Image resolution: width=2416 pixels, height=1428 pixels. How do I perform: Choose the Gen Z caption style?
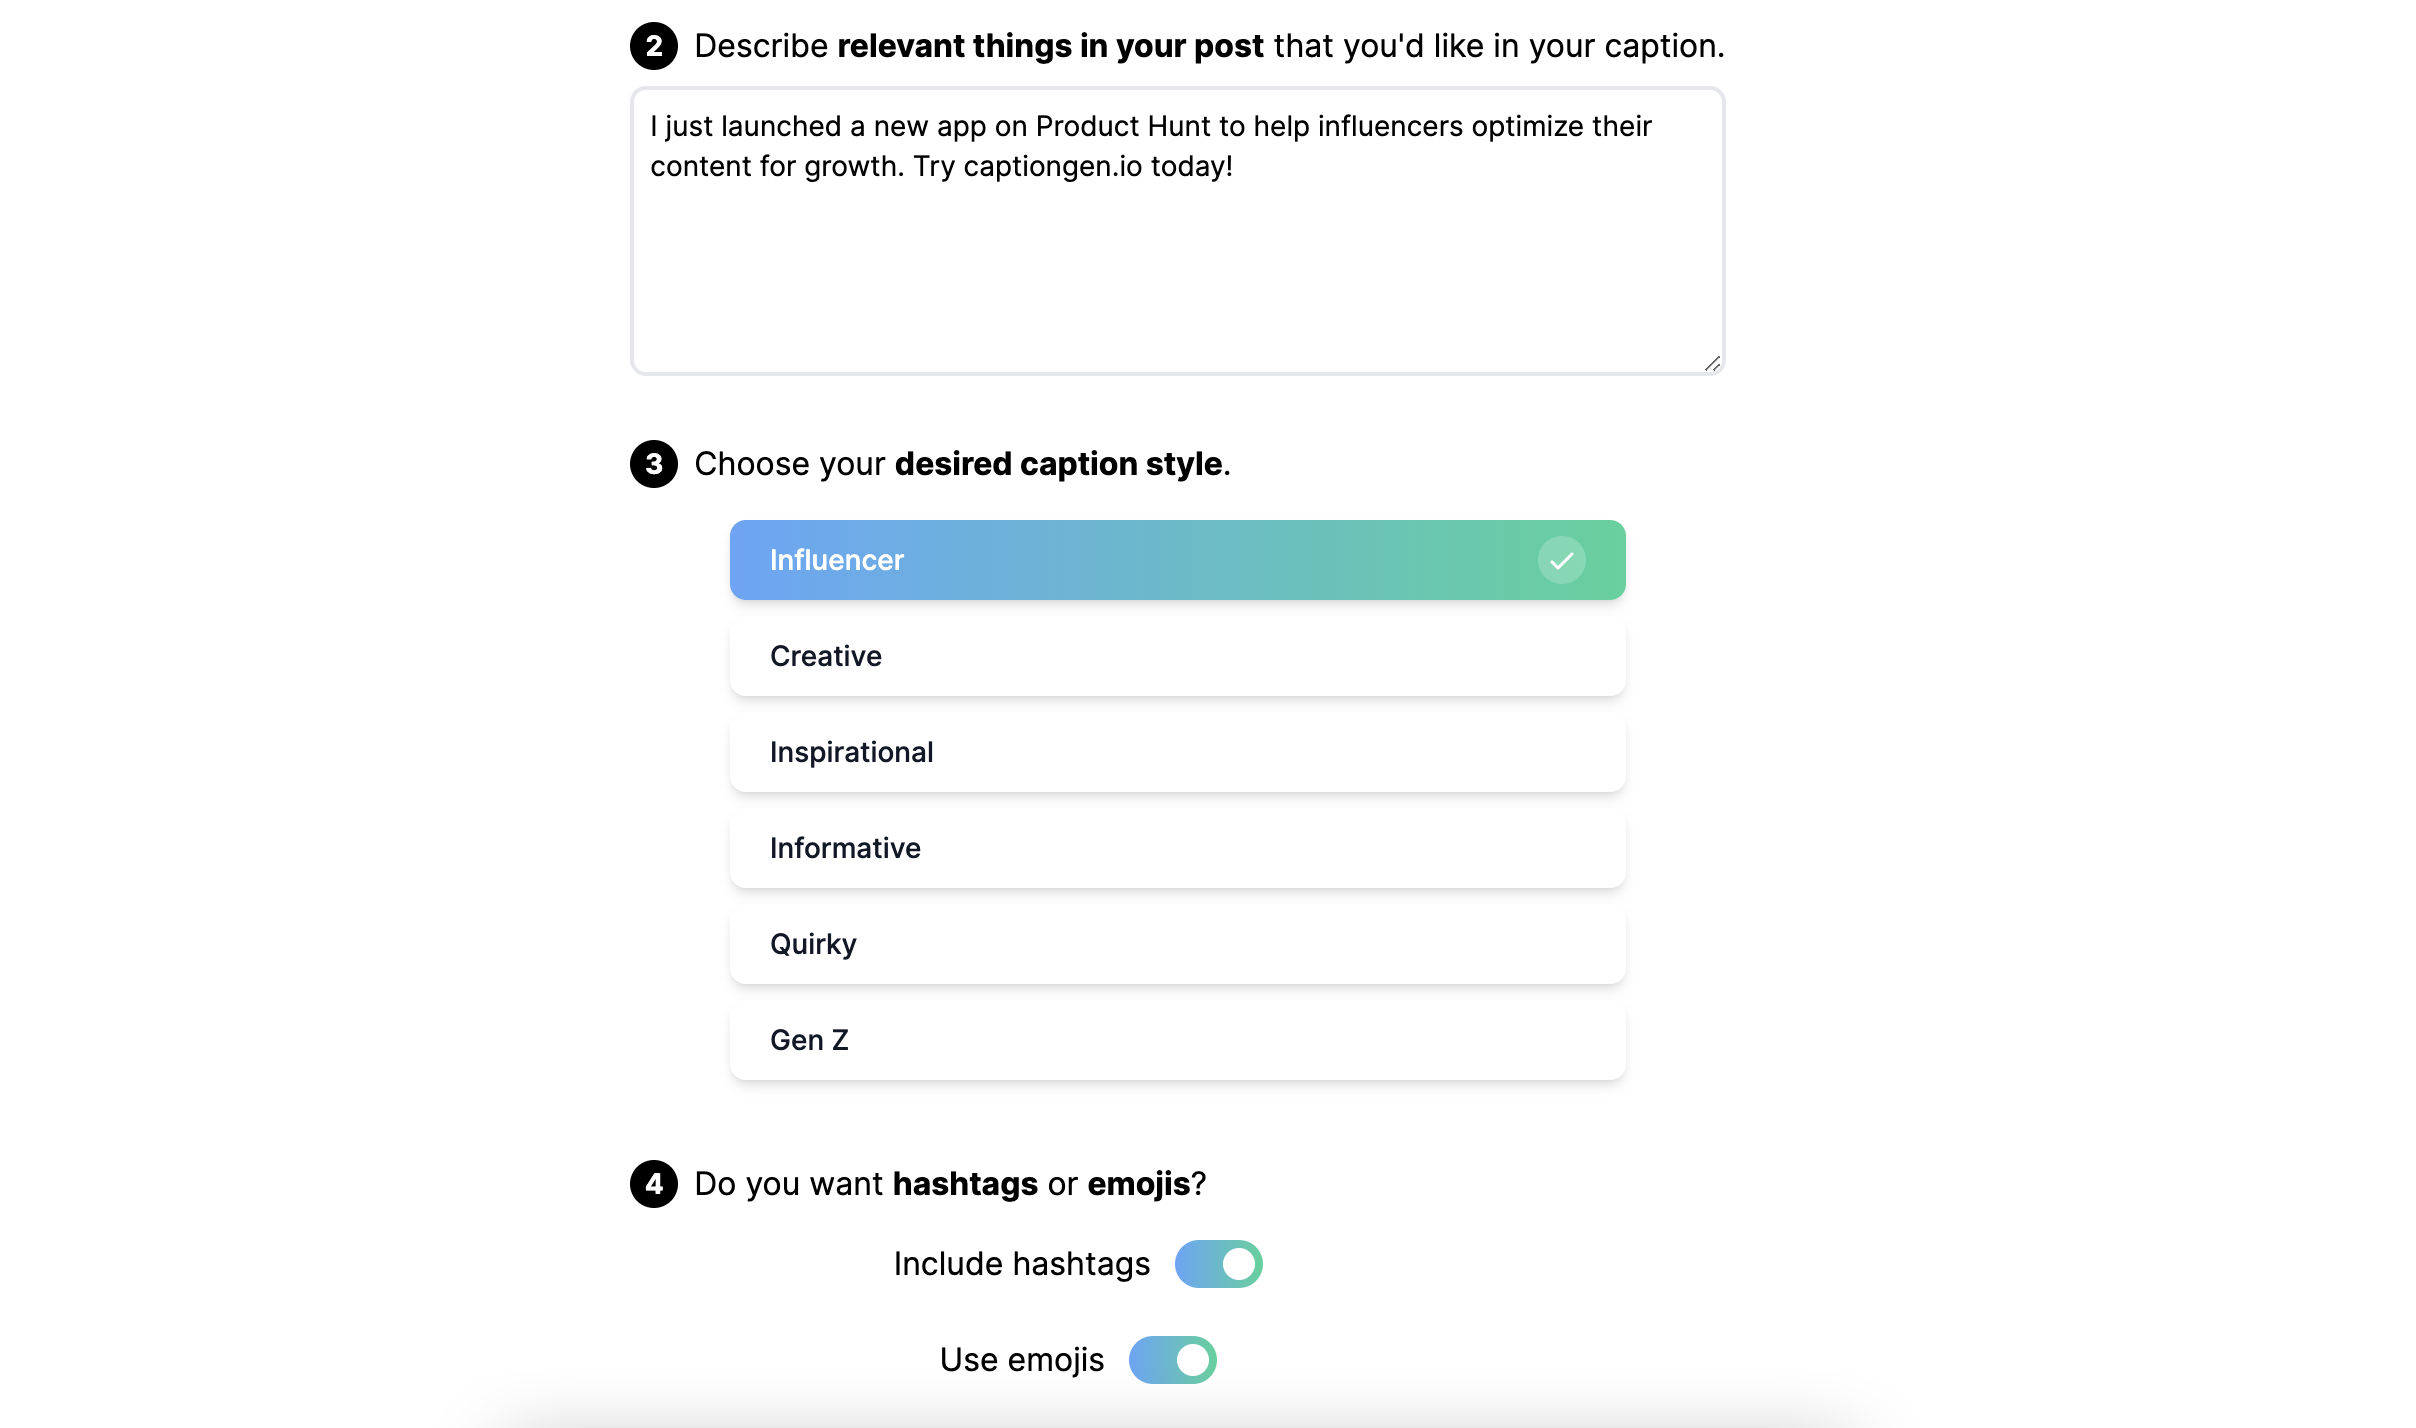click(x=1177, y=1040)
